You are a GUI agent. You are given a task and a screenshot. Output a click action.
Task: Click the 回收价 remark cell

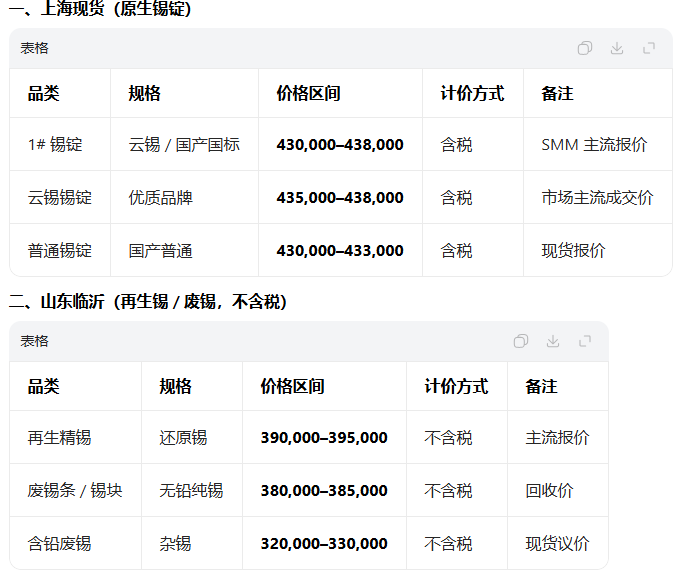point(550,491)
